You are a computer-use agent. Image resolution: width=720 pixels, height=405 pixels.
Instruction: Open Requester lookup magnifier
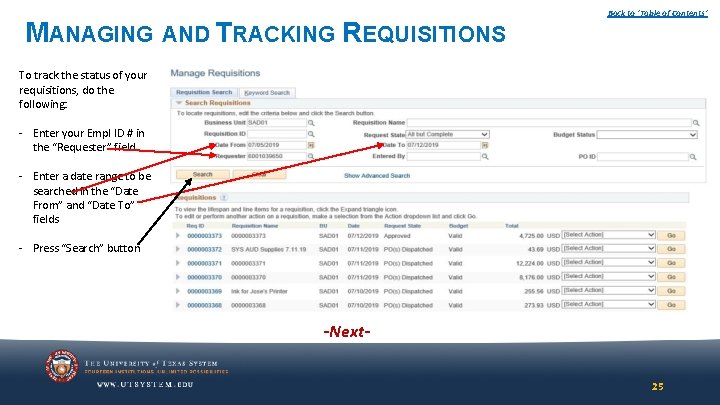point(311,157)
